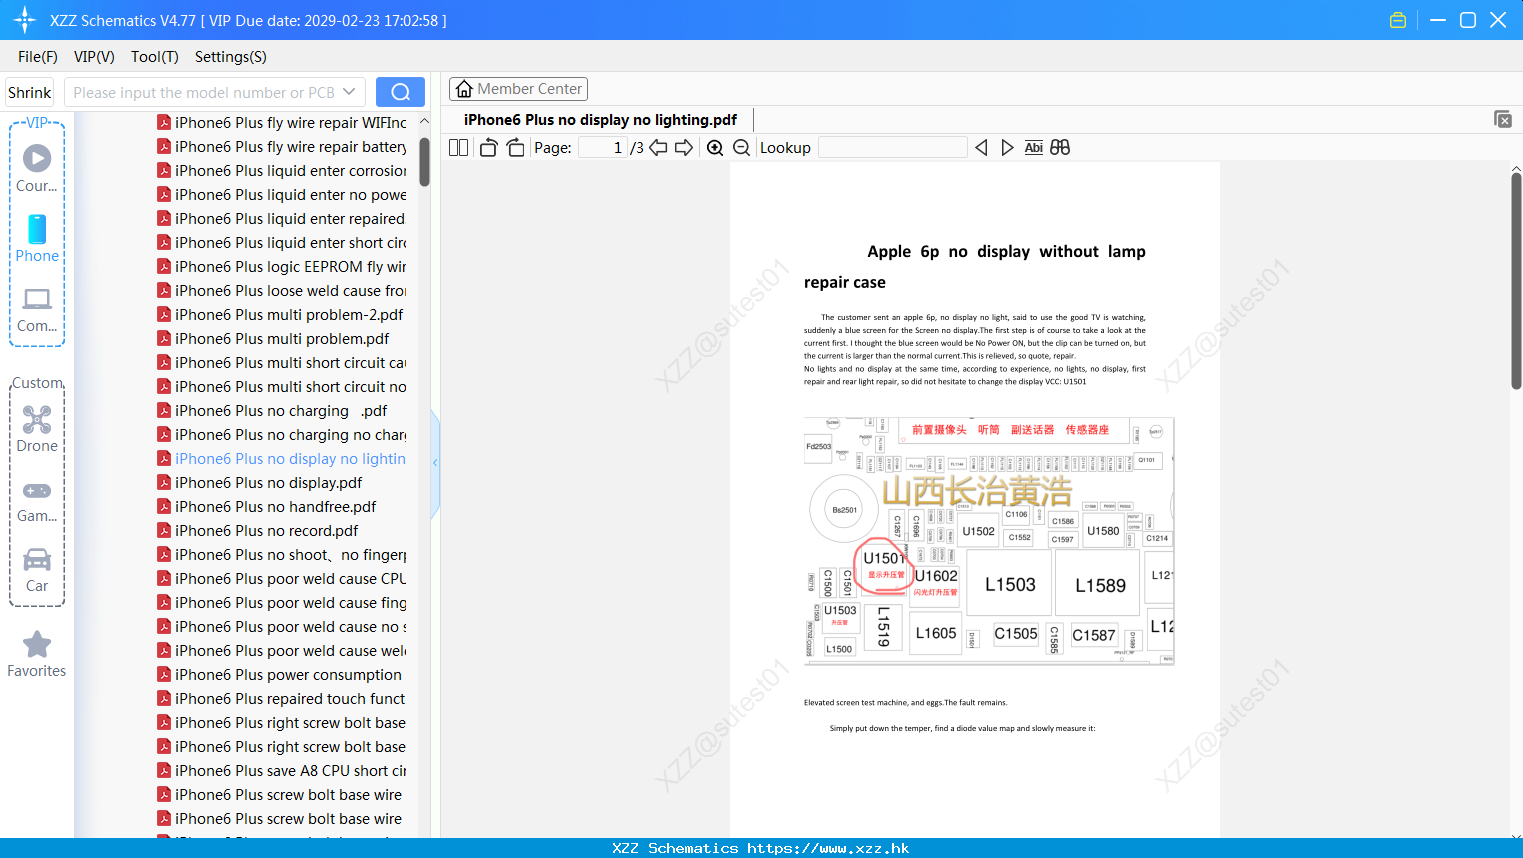This screenshot has width=1523, height=858.
Task: Open iPhone6 Plus loose weld cause file
Action: [x=282, y=291]
